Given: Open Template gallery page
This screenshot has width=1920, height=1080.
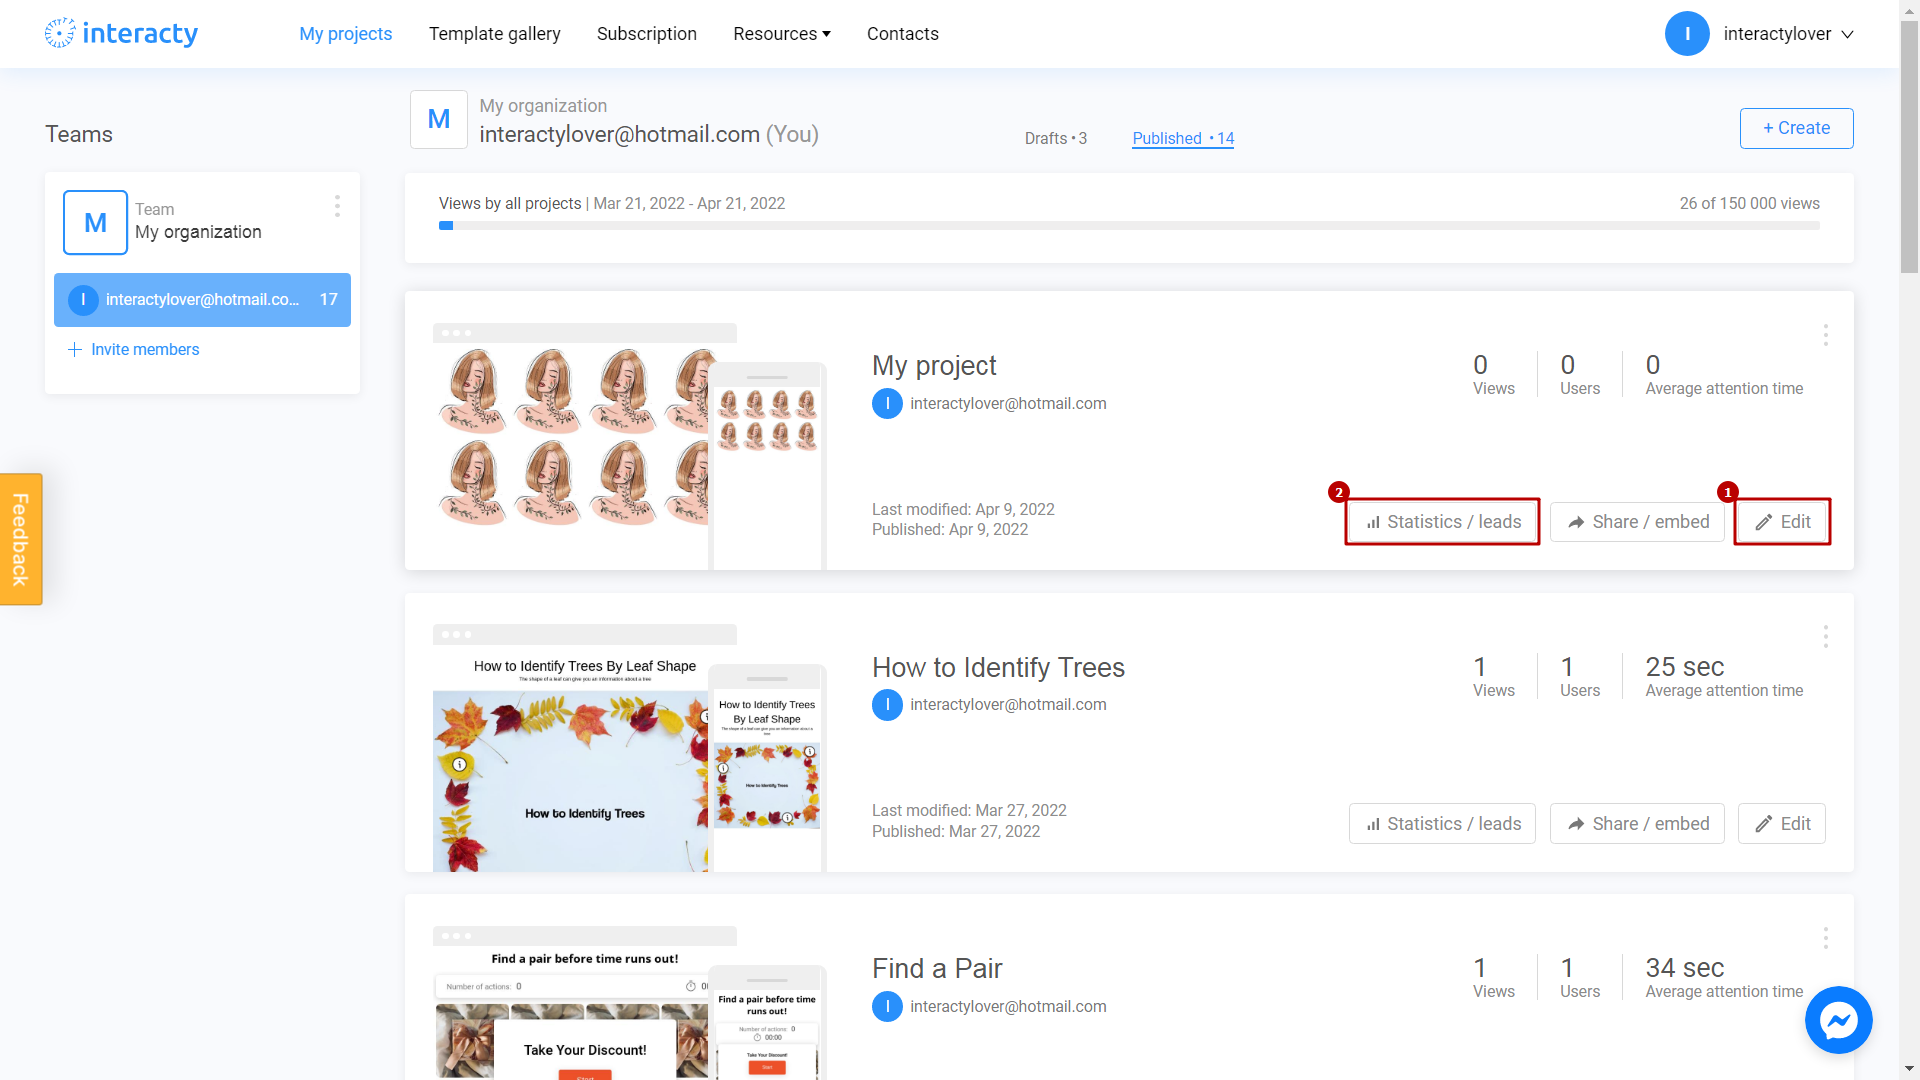Looking at the screenshot, I should coord(494,34).
